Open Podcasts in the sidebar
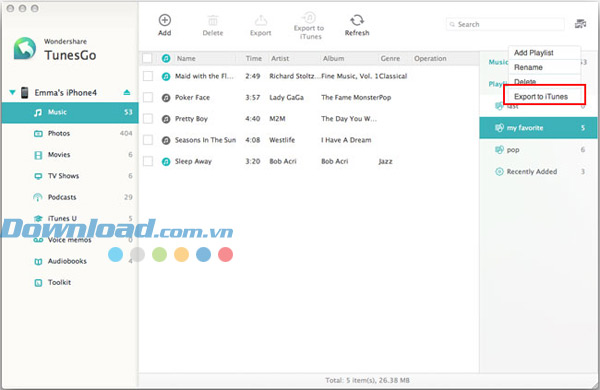Screen dimensions: 600x390 pyautogui.click(x=70, y=197)
